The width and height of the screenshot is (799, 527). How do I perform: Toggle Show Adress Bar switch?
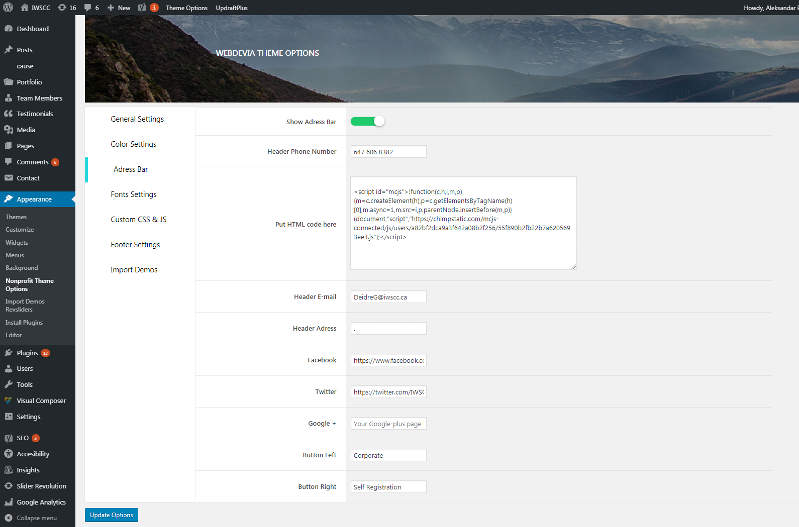click(367, 121)
